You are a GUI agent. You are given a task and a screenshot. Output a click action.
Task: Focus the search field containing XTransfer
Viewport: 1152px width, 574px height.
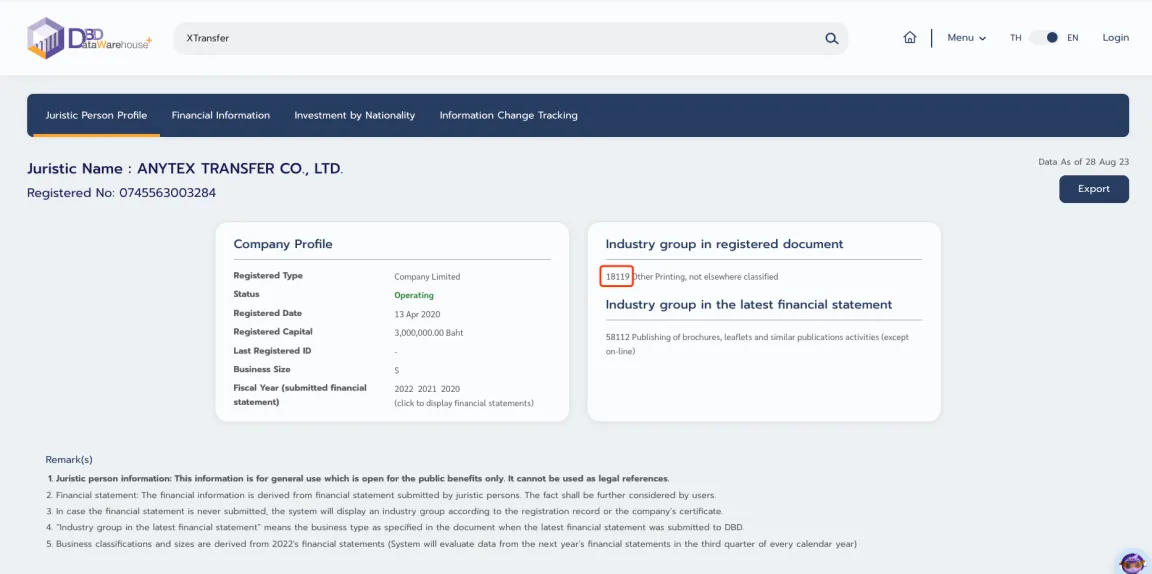point(500,39)
